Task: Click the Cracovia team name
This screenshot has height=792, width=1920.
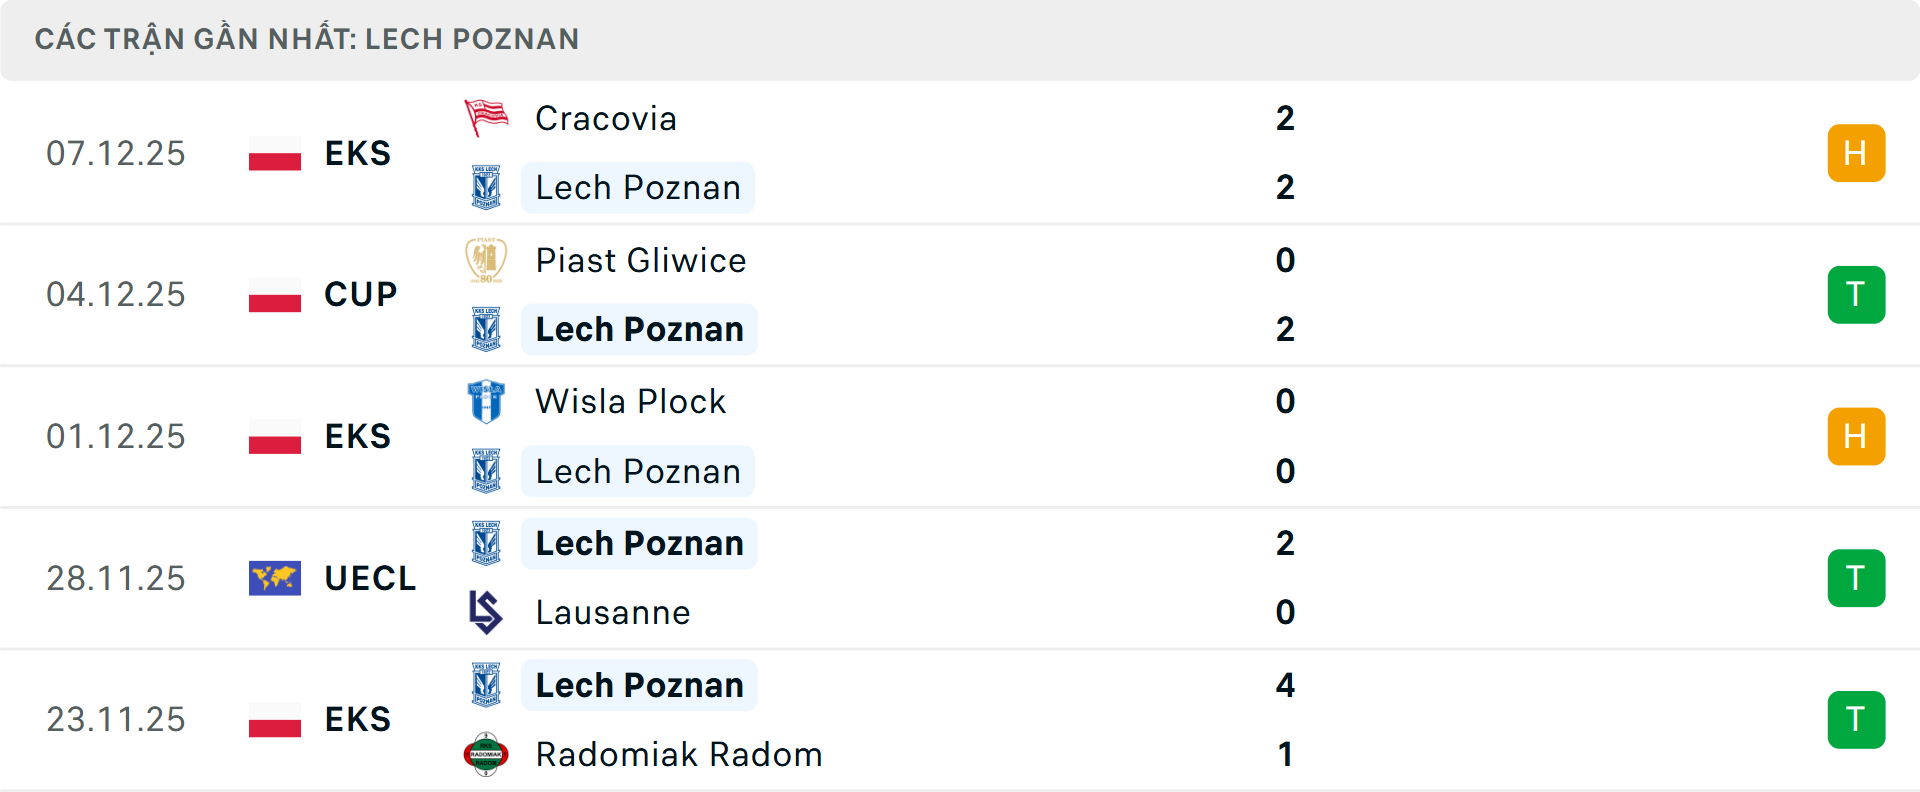Action: [x=605, y=117]
